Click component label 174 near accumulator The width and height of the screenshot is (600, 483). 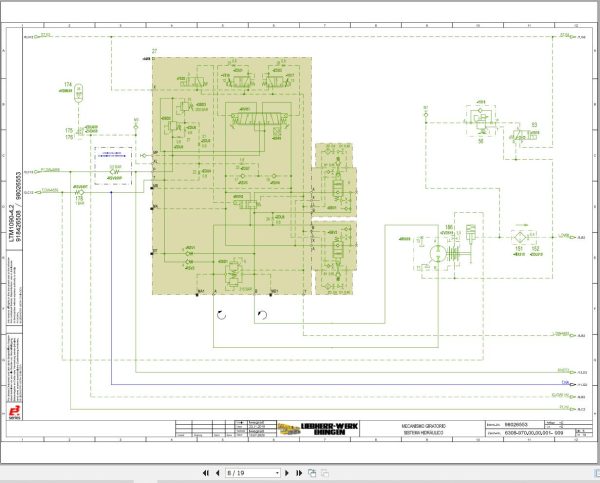click(x=68, y=85)
